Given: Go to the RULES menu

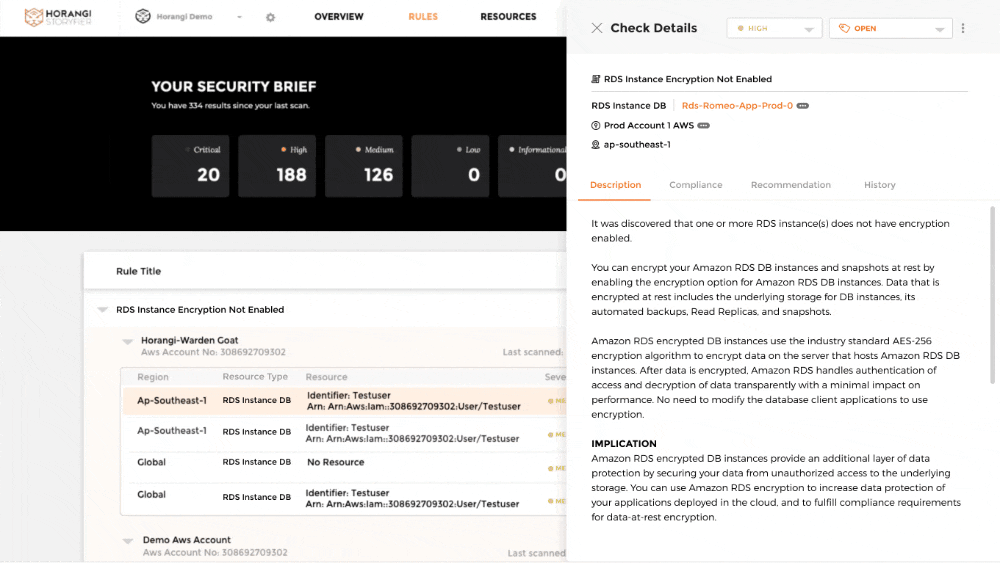Looking at the screenshot, I should coord(423,17).
